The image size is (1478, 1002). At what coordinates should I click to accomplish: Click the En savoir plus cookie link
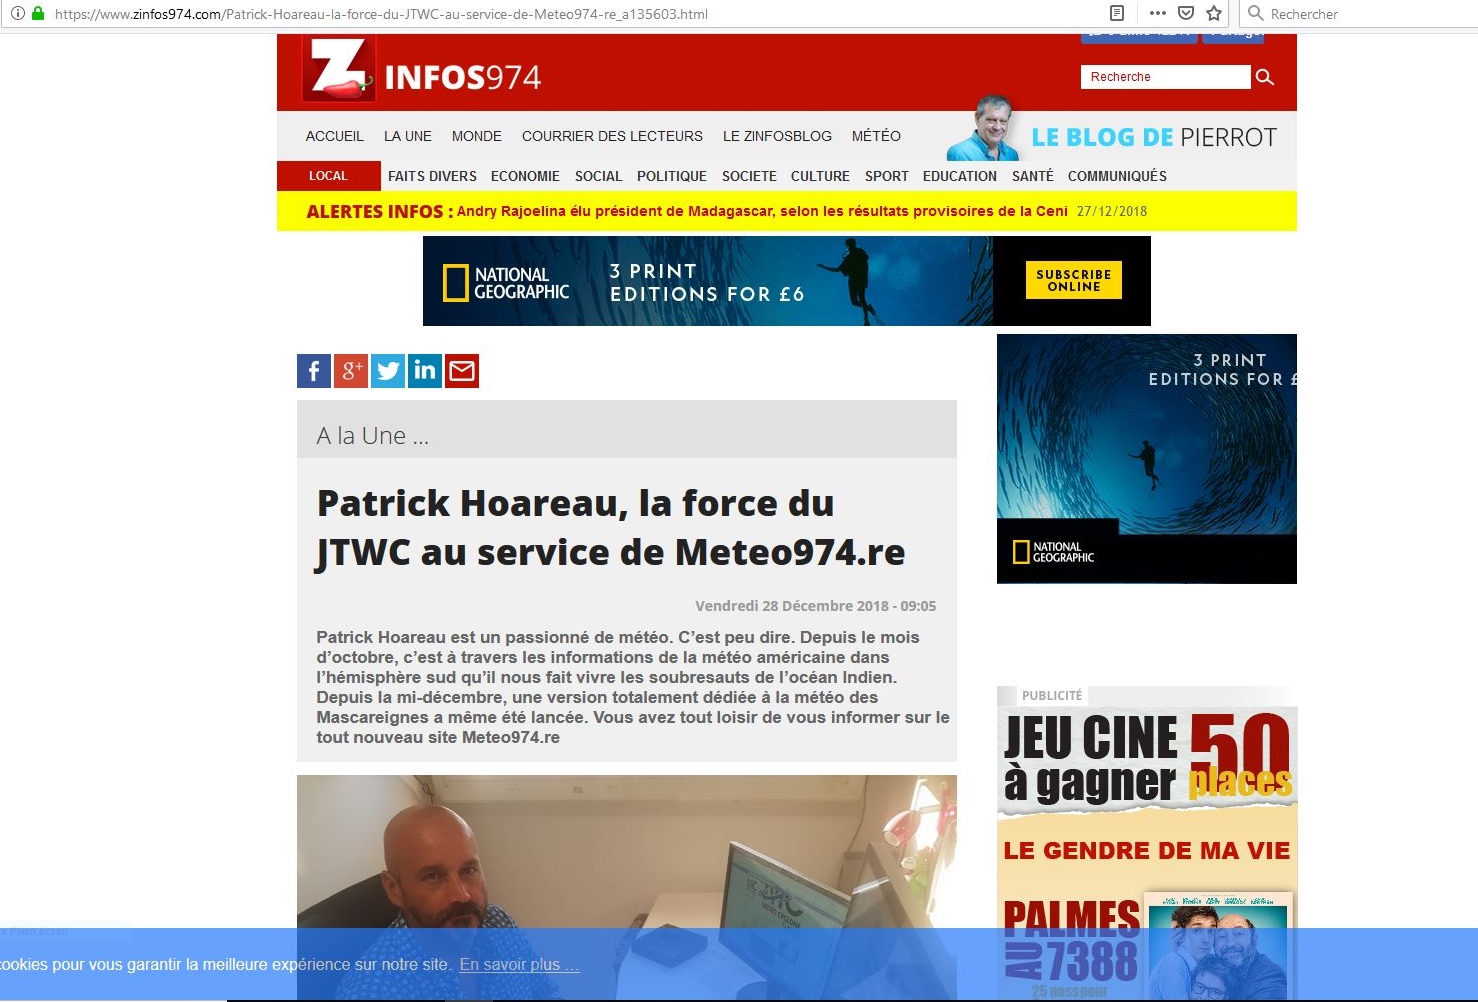click(519, 965)
